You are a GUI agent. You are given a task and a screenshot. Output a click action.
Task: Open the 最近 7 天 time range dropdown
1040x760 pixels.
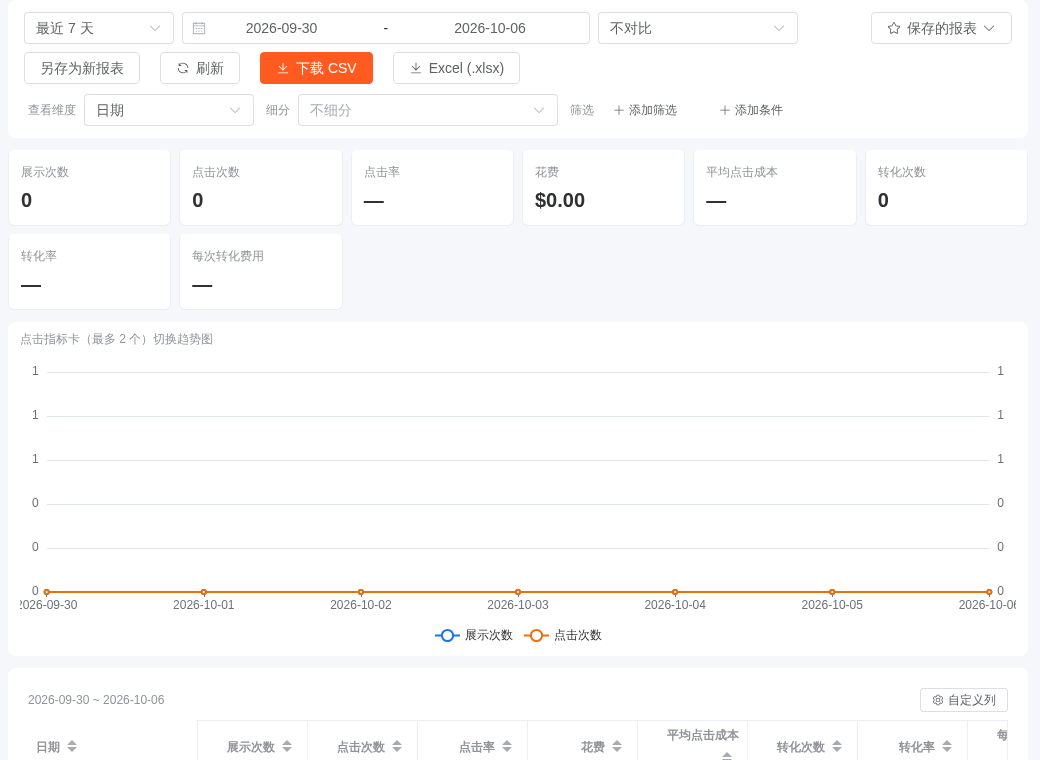(x=99, y=29)
